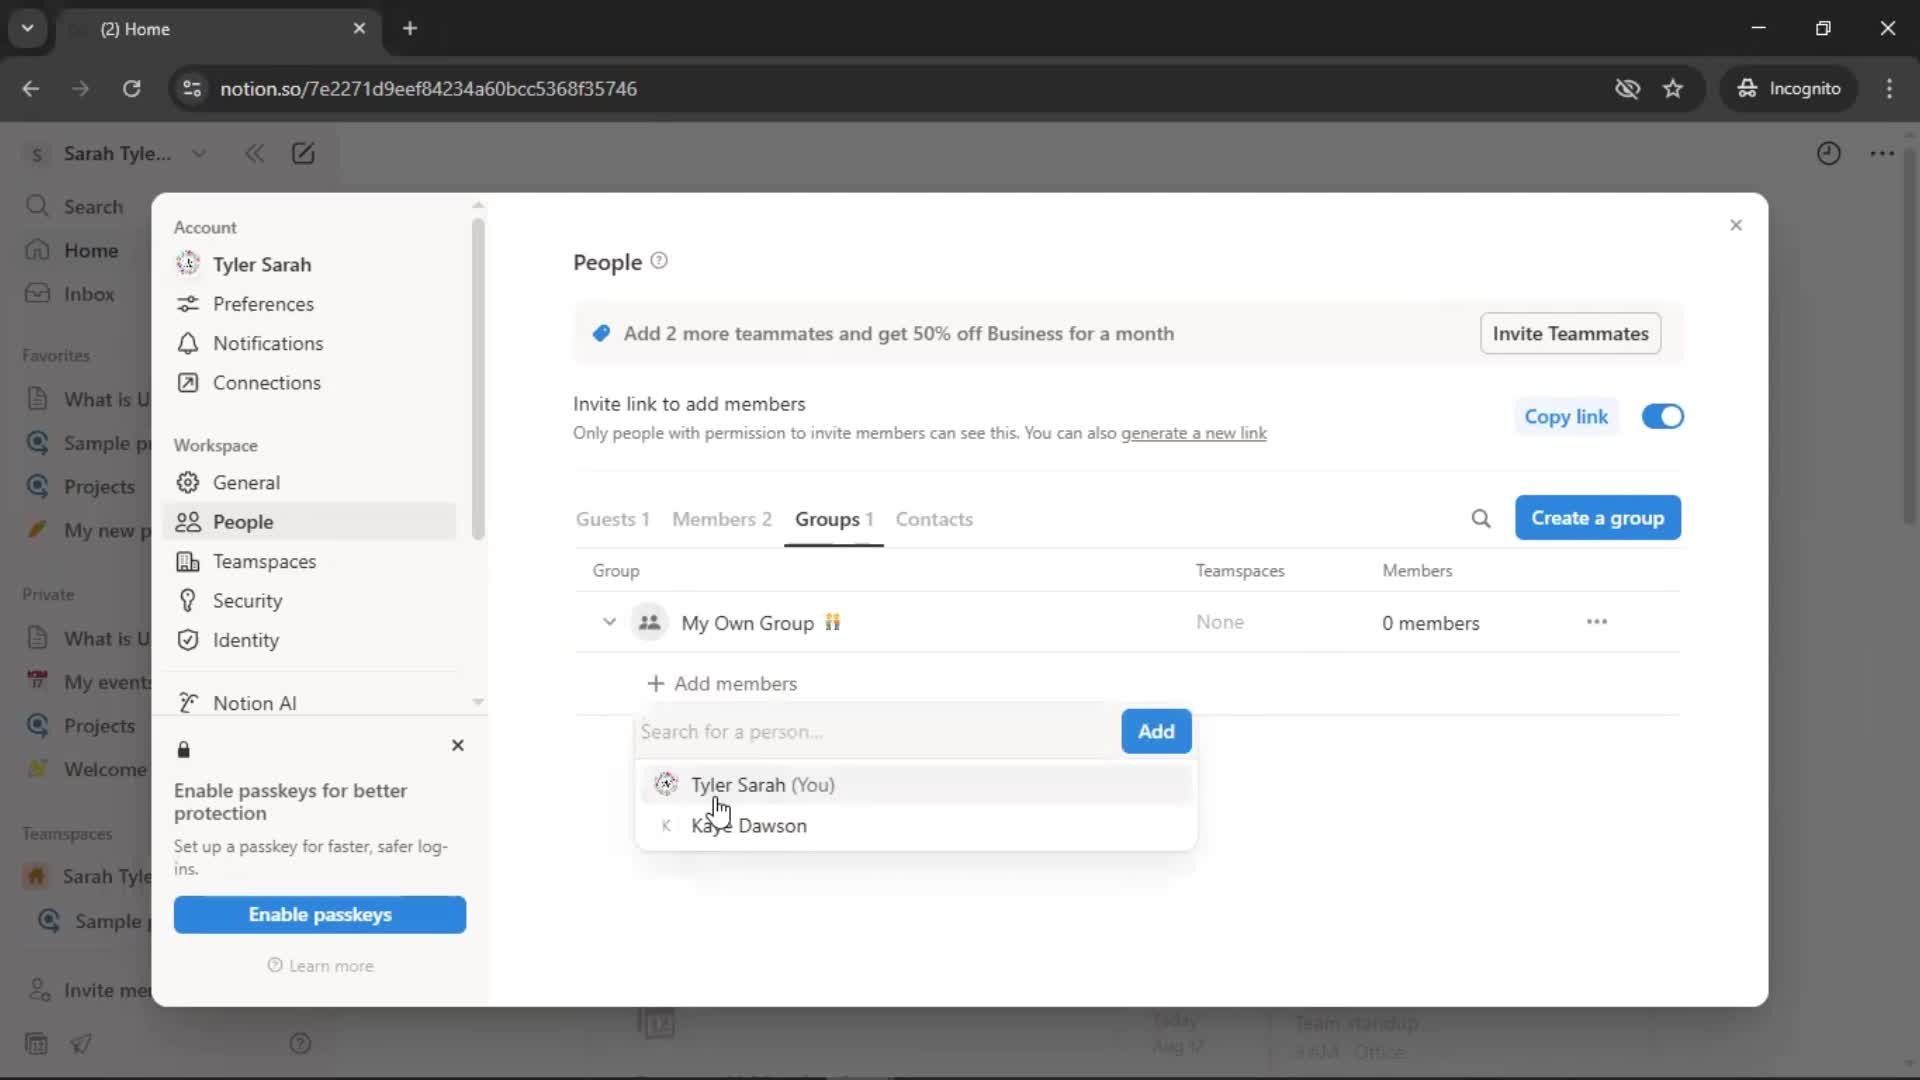Focus the Search for a person field
This screenshot has height=1080, width=1920.
pyautogui.click(x=876, y=731)
